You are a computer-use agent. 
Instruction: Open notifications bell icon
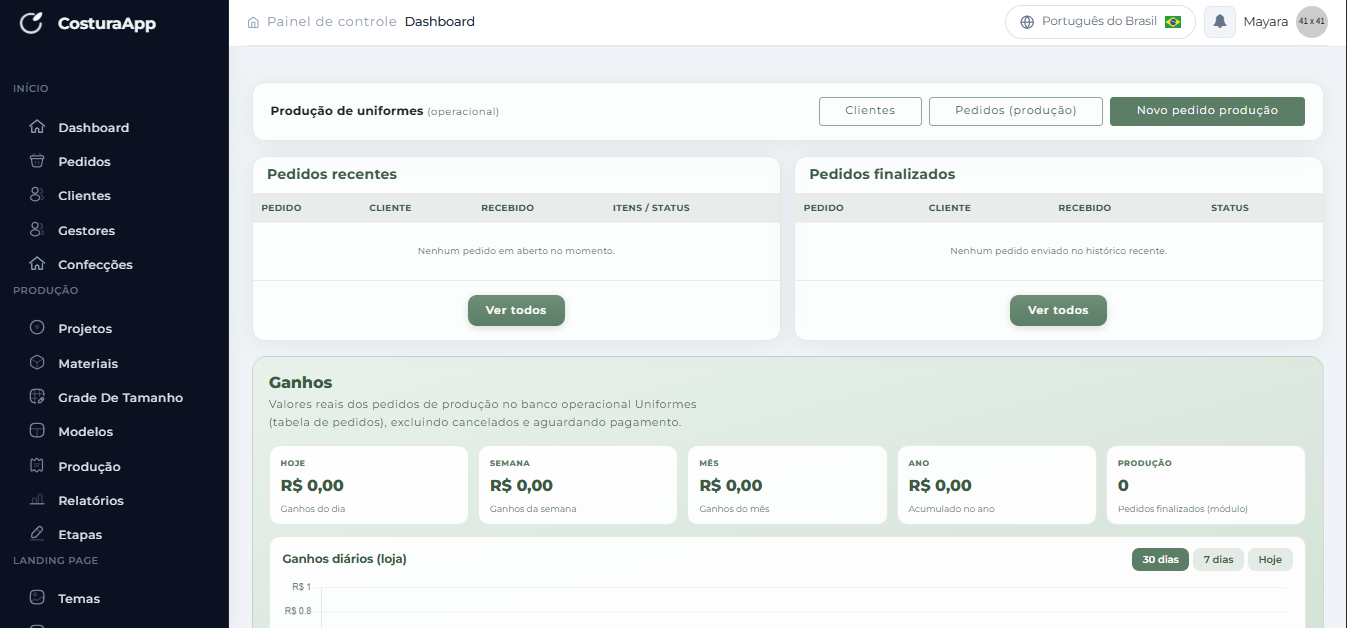point(1219,22)
